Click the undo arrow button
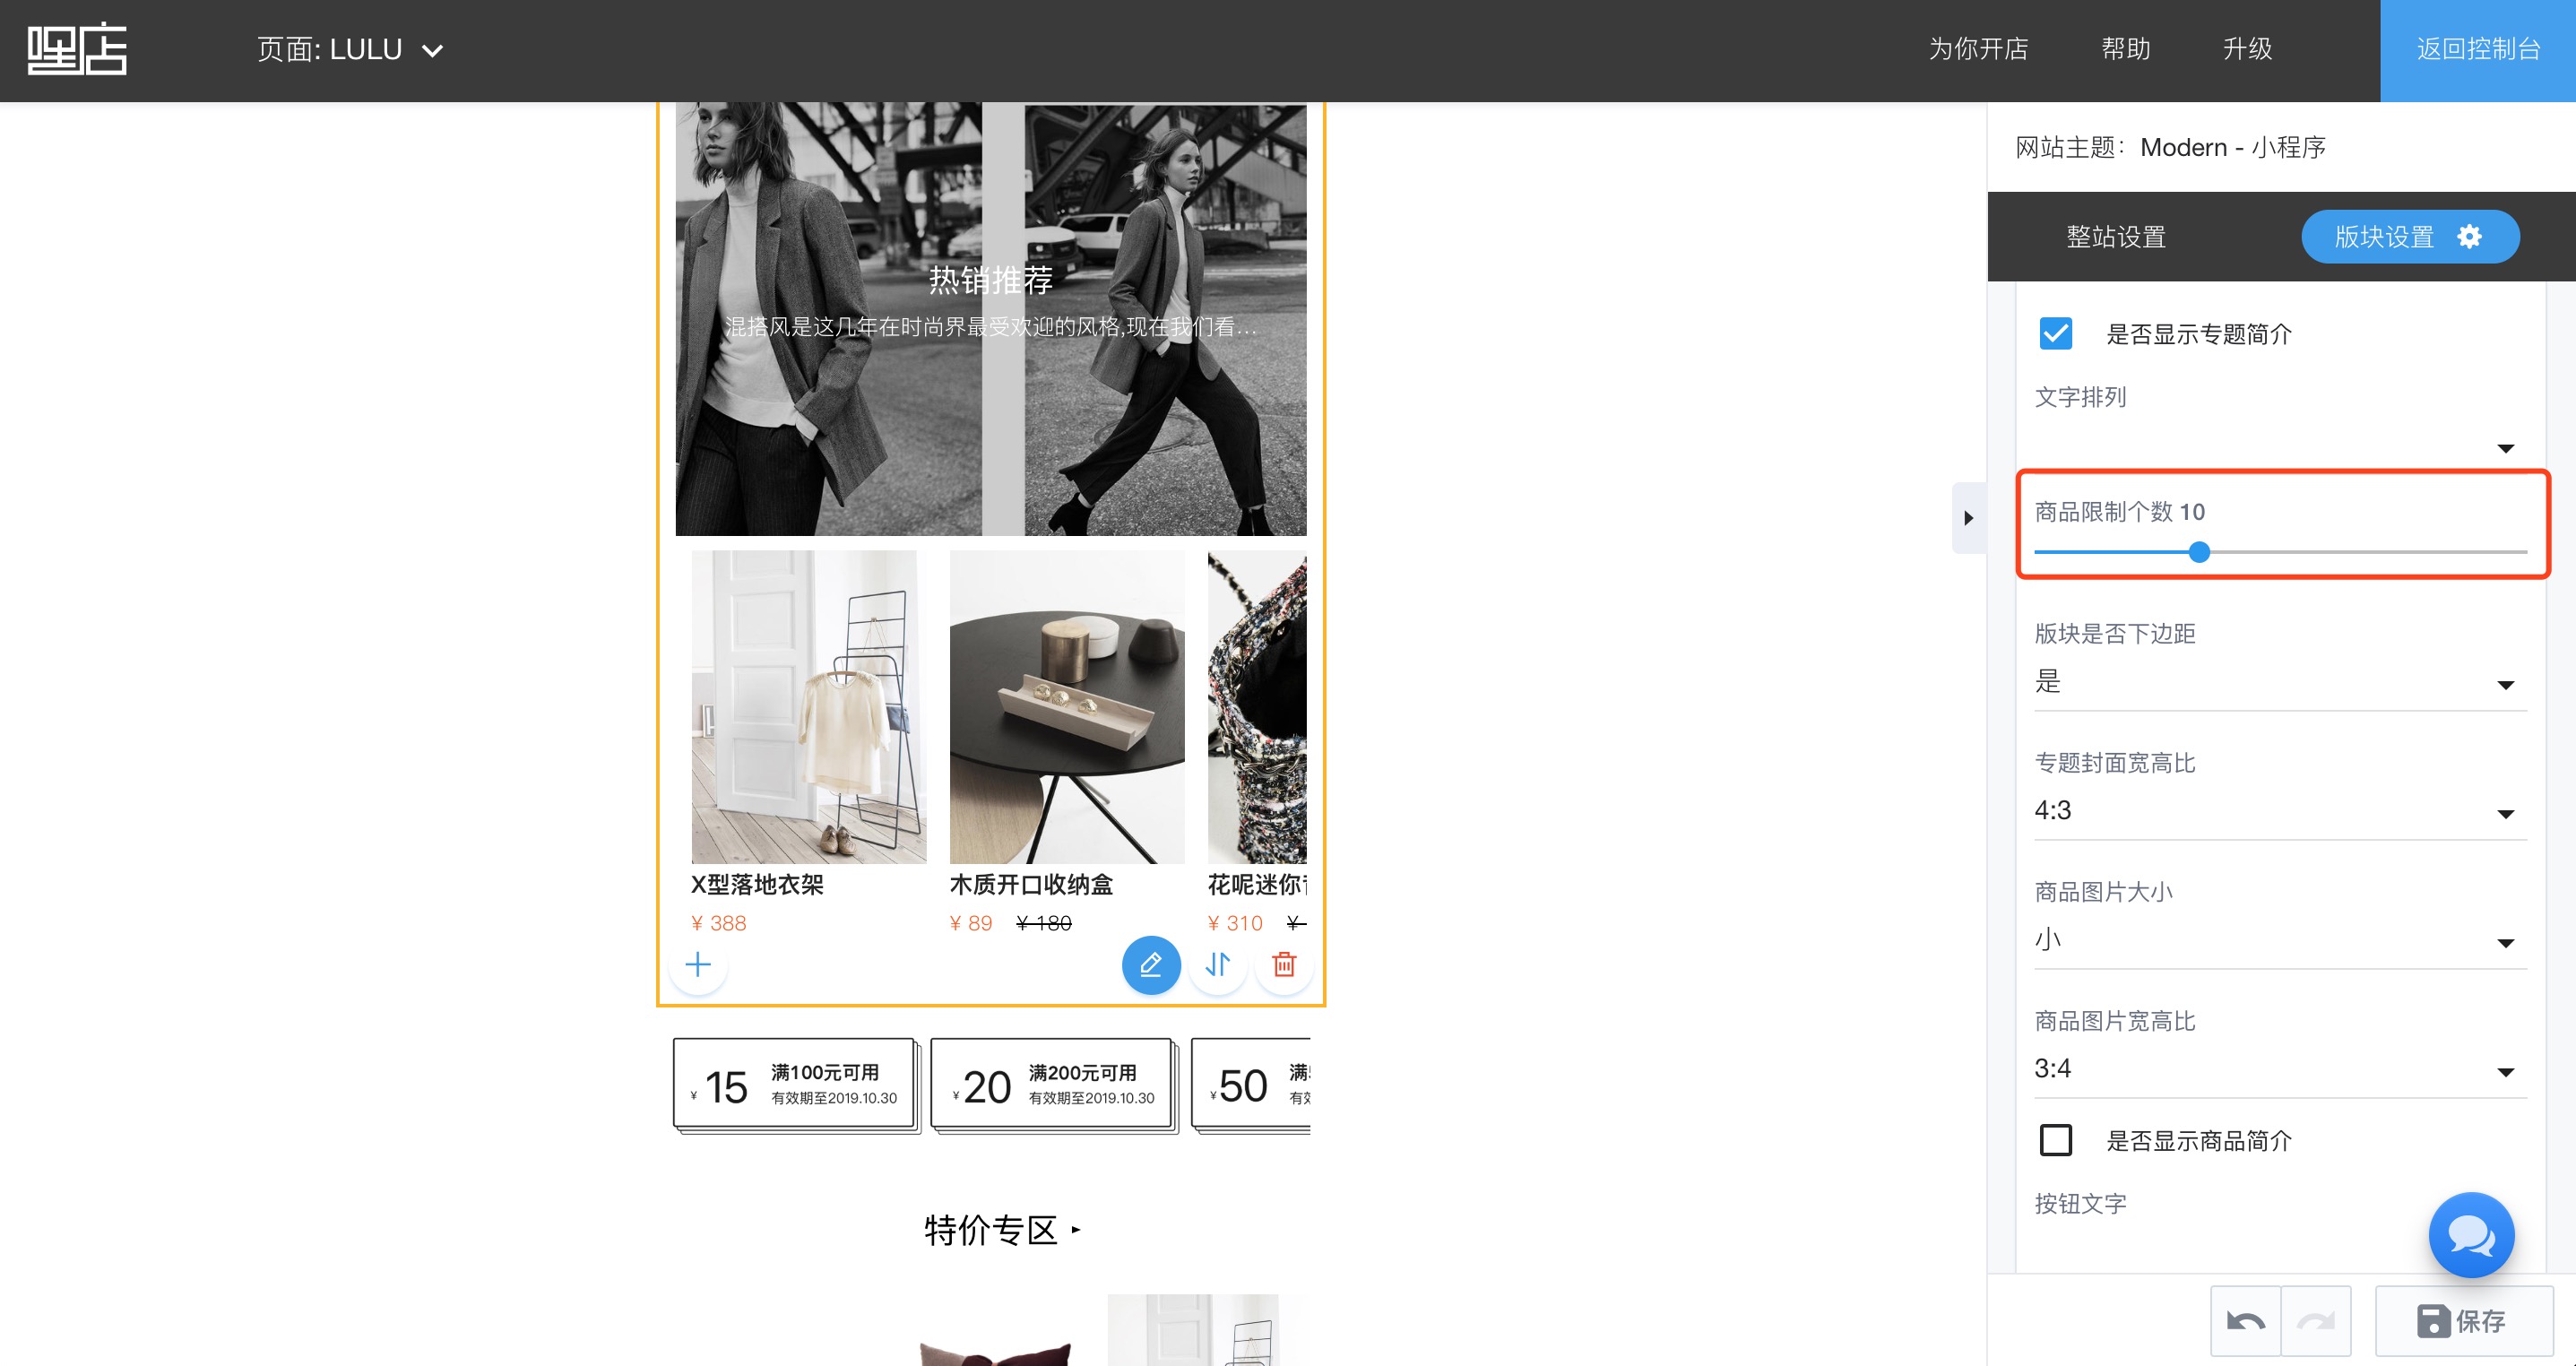 tap(2245, 1321)
